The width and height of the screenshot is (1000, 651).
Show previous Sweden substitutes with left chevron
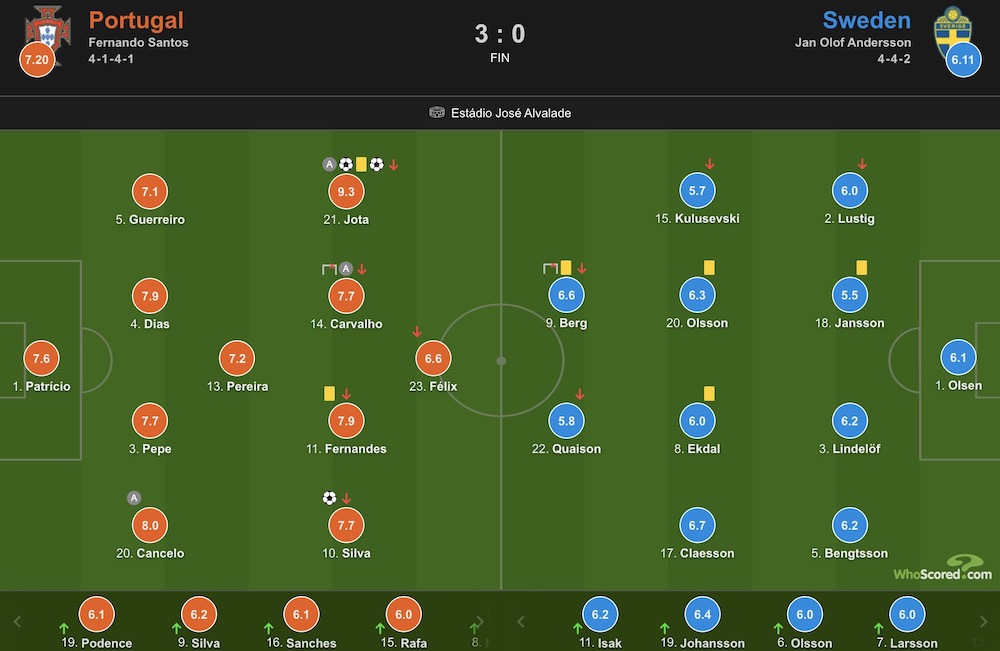click(520, 622)
